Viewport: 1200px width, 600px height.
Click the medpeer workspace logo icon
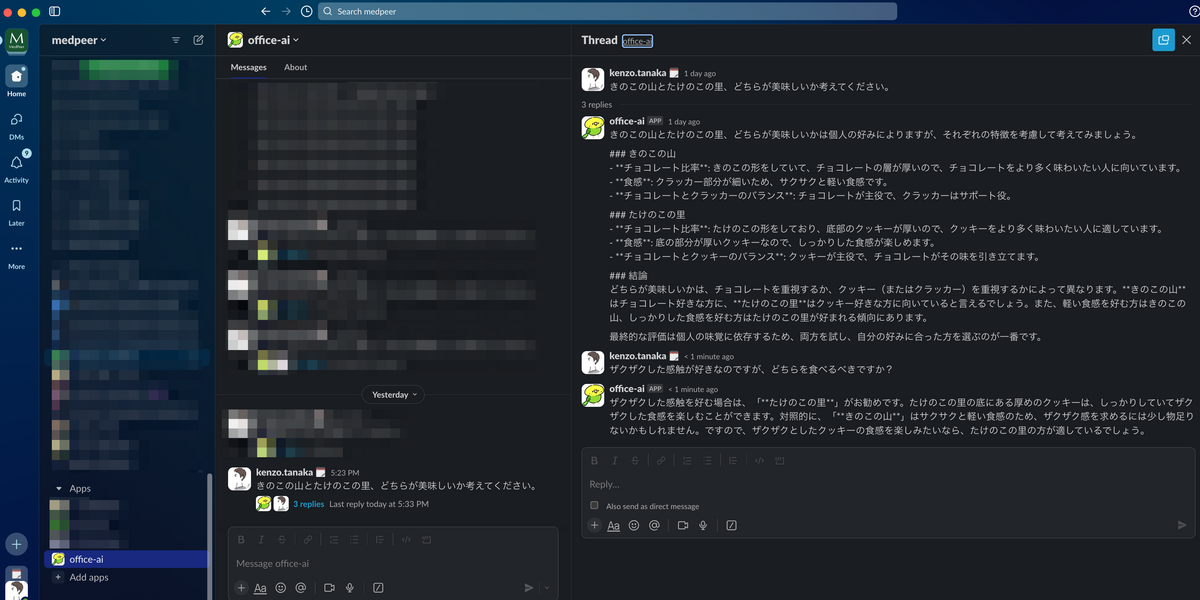(x=16, y=41)
